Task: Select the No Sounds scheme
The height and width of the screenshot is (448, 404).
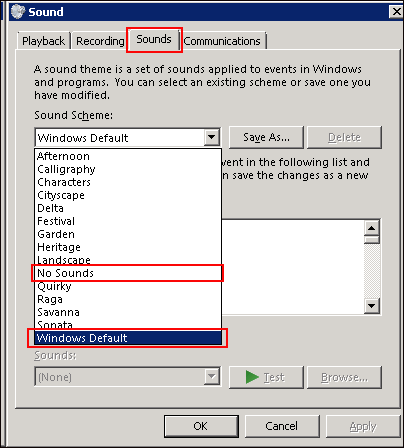Action: [128, 273]
